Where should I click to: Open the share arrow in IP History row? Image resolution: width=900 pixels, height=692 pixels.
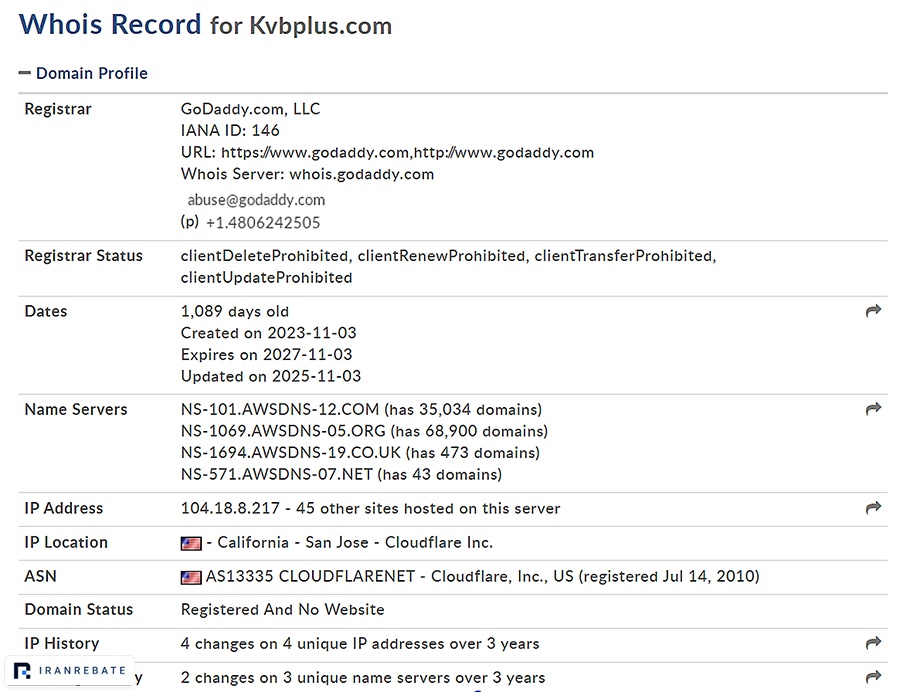coord(873,643)
